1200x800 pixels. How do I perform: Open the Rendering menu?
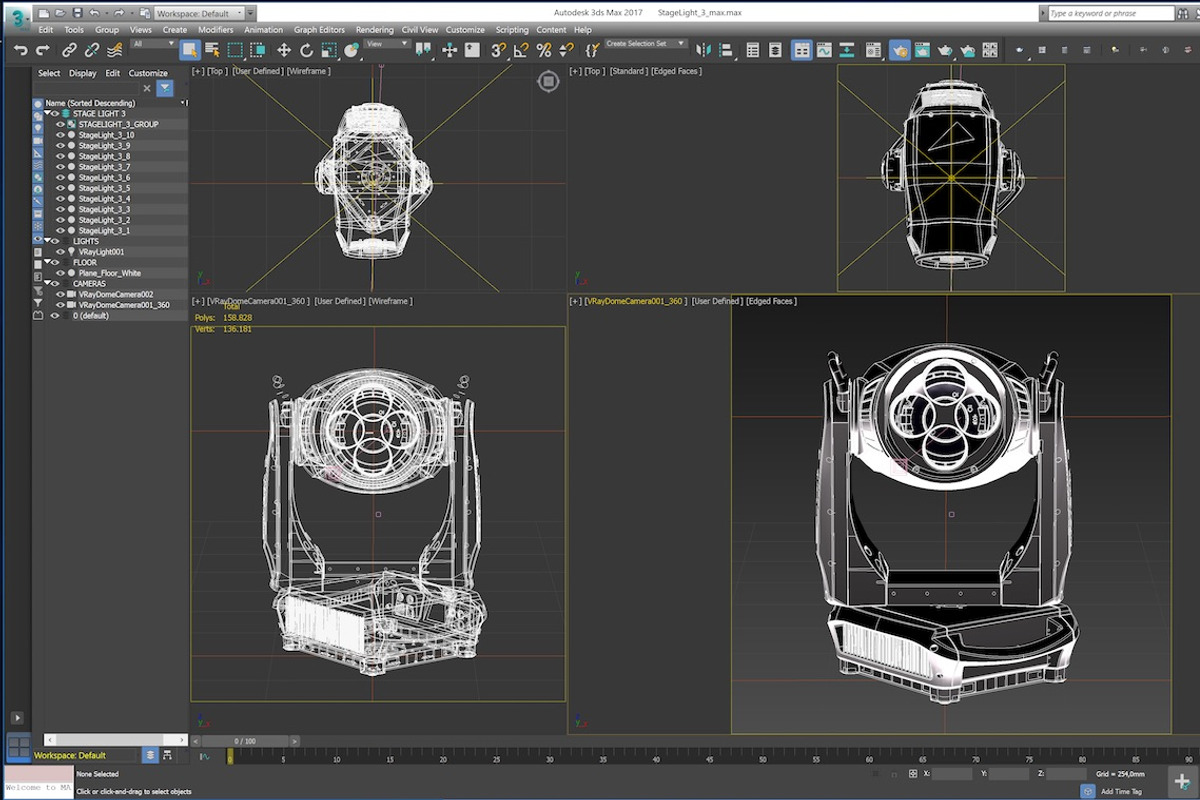coord(375,30)
